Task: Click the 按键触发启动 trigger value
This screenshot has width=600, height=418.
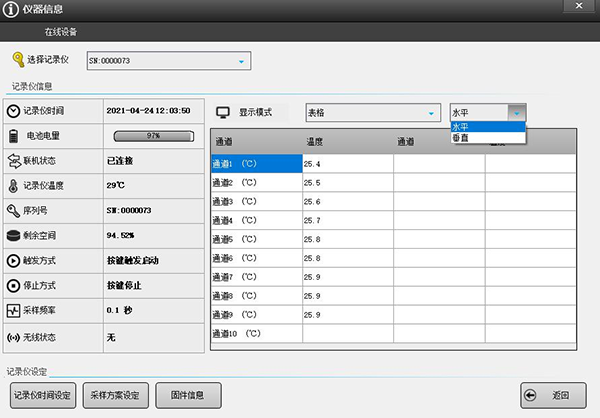Action: (x=132, y=261)
